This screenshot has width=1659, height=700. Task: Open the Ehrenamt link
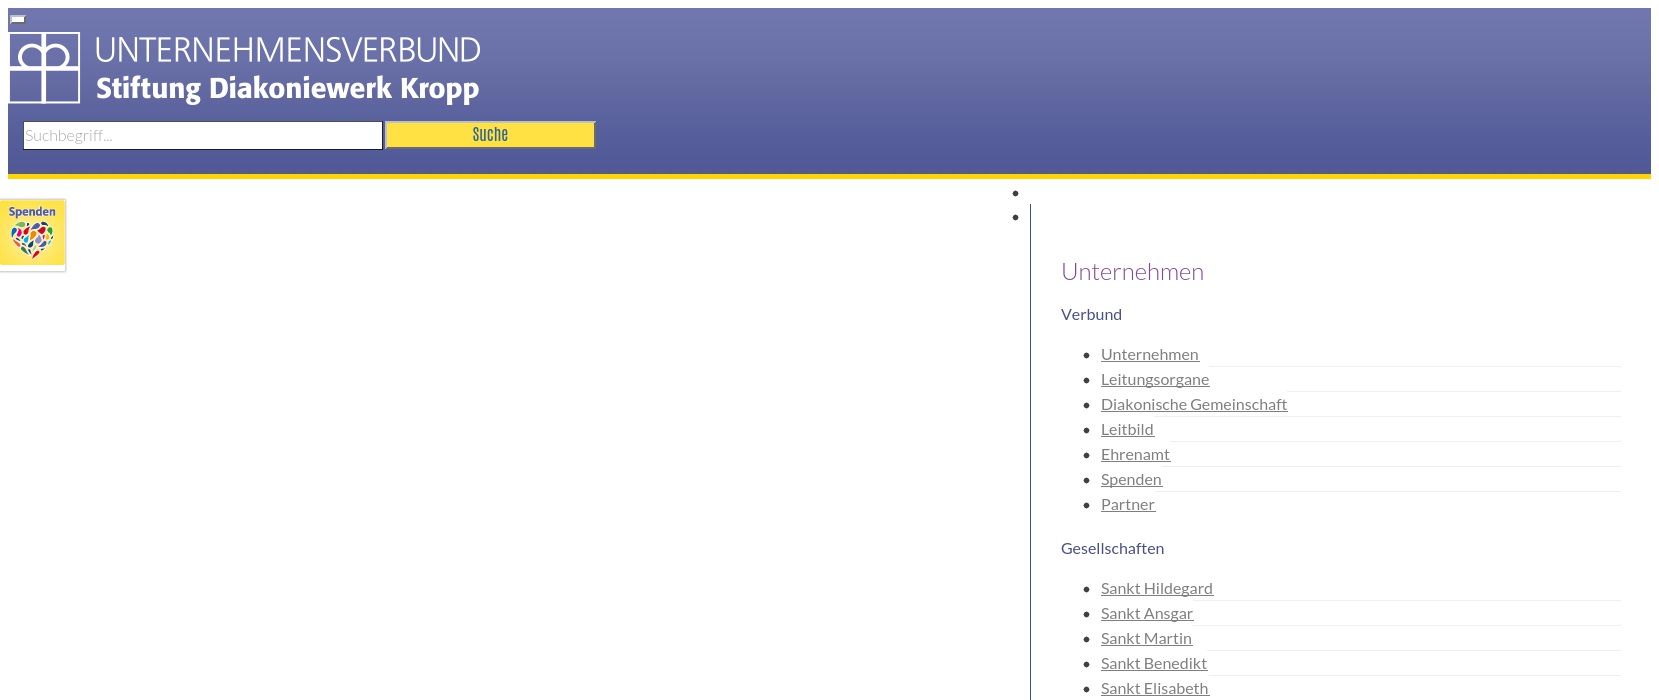pyautogui.click(x=1135, y=454)
